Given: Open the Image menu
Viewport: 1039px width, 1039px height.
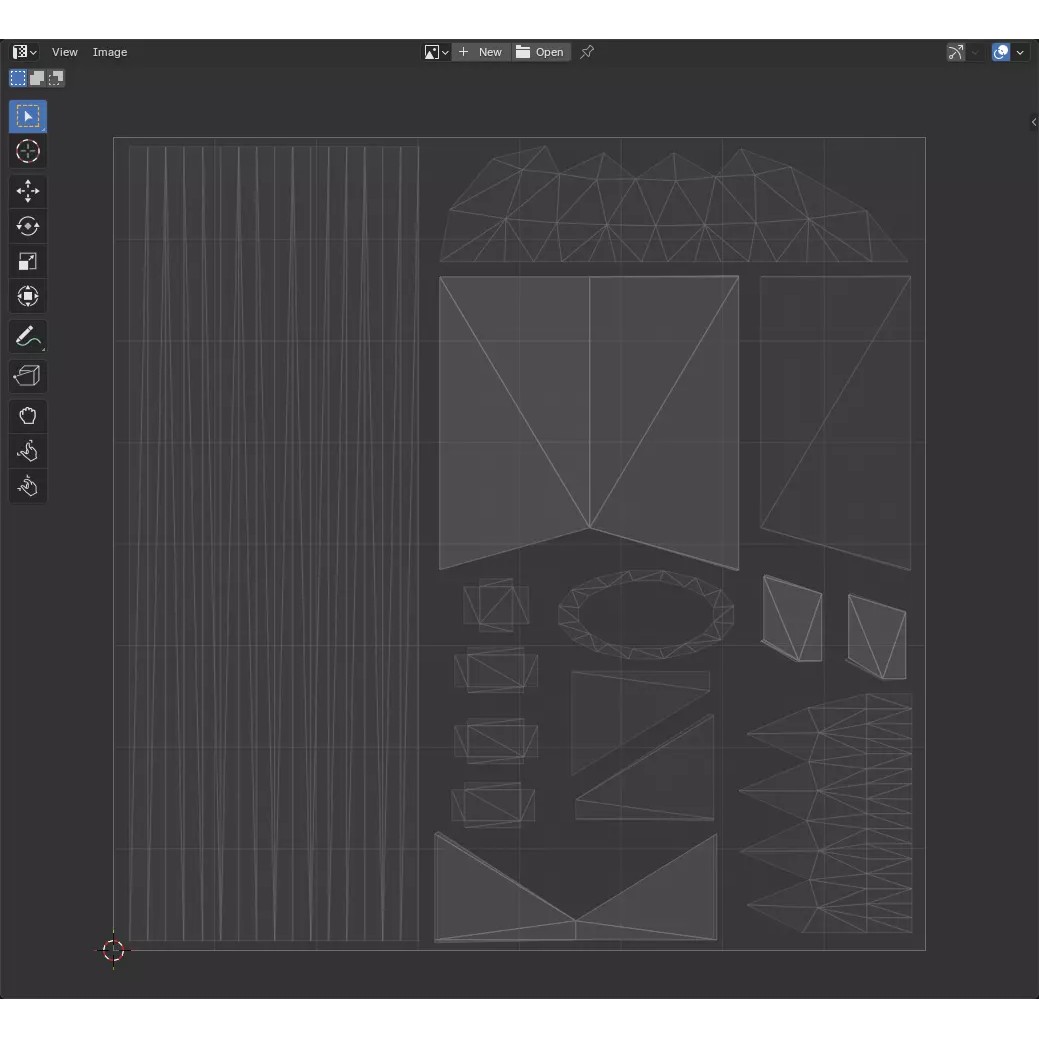Looking at the screenshot, I should pyautogui.click(x=110, y=52).
